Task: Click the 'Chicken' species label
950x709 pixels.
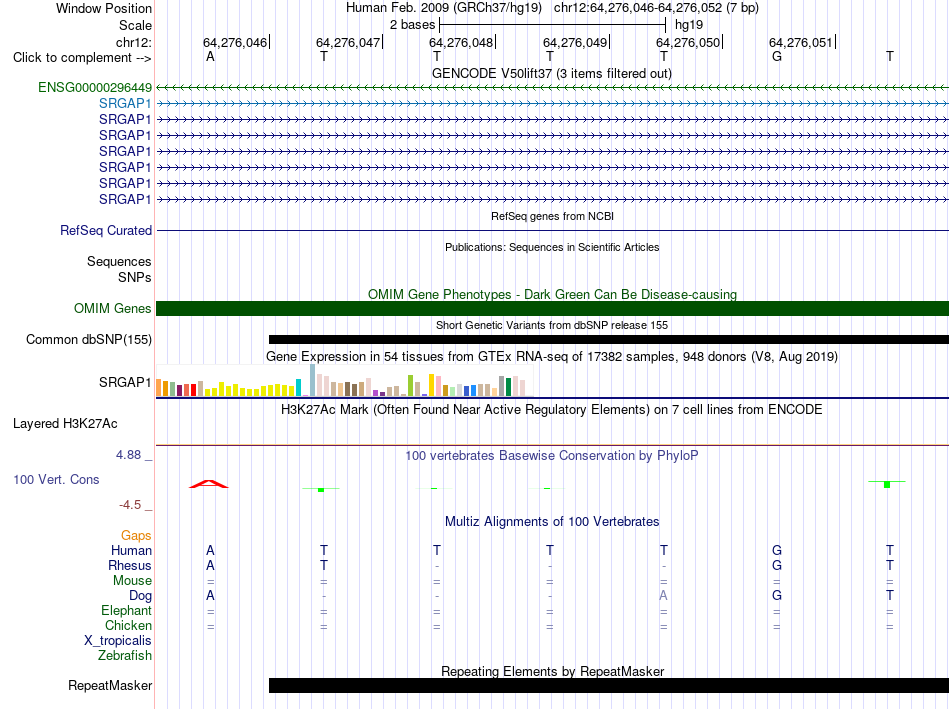Action: [x=128, y=625]
